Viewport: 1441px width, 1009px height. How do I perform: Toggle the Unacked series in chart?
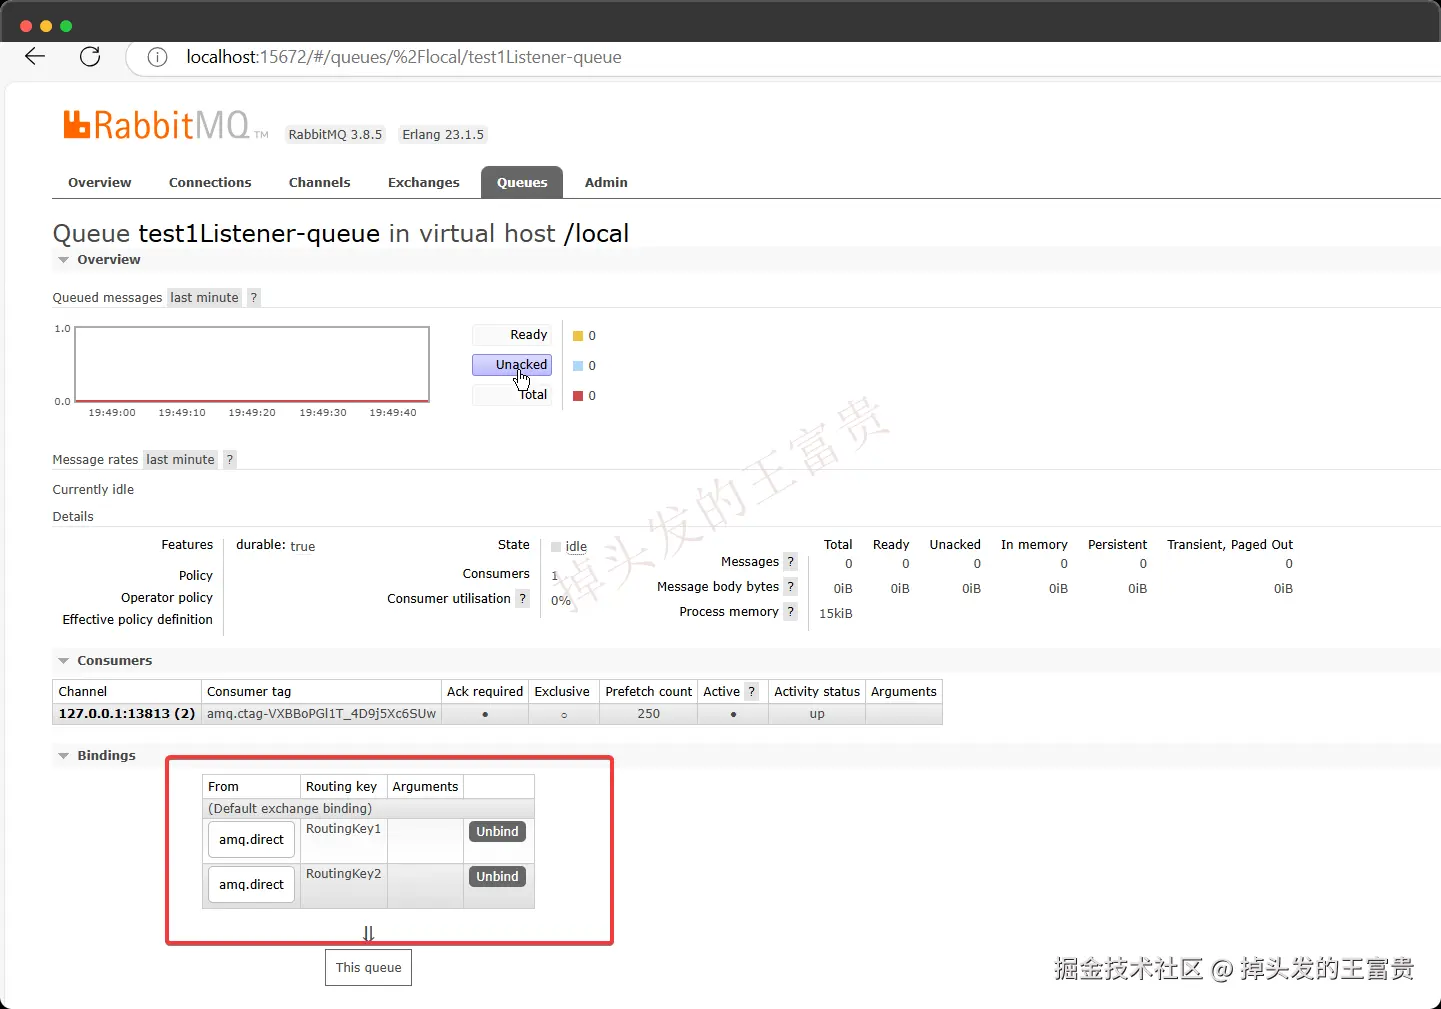512,365
